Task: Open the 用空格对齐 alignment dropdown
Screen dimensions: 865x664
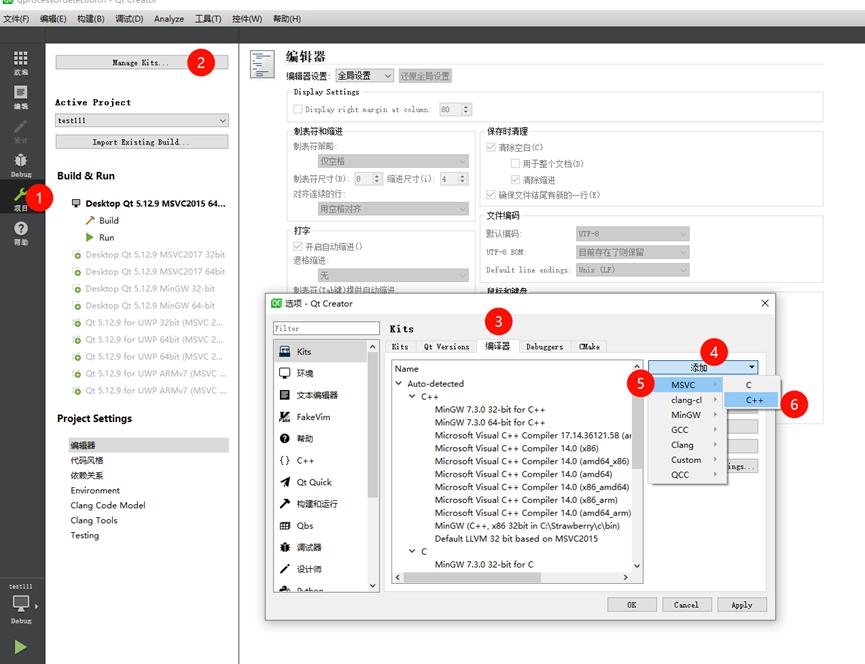Action: coord(393,209)
